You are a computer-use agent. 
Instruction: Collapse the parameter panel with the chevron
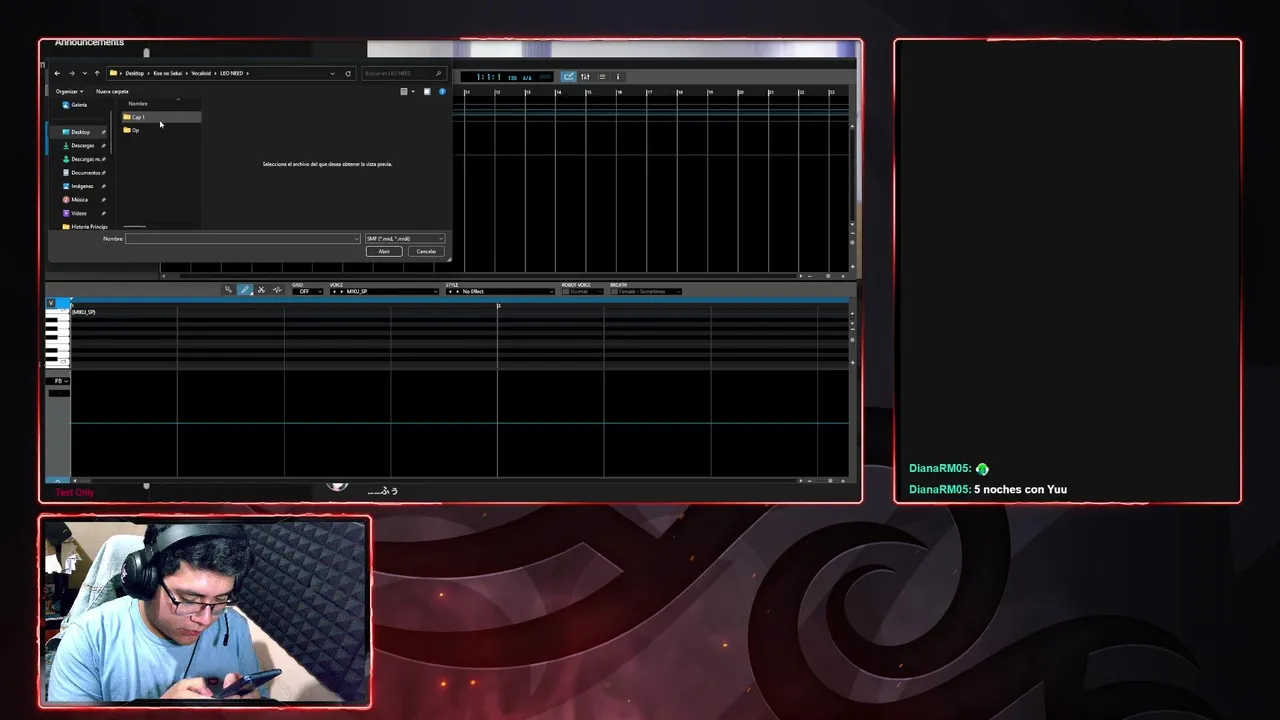coord(57,481)
